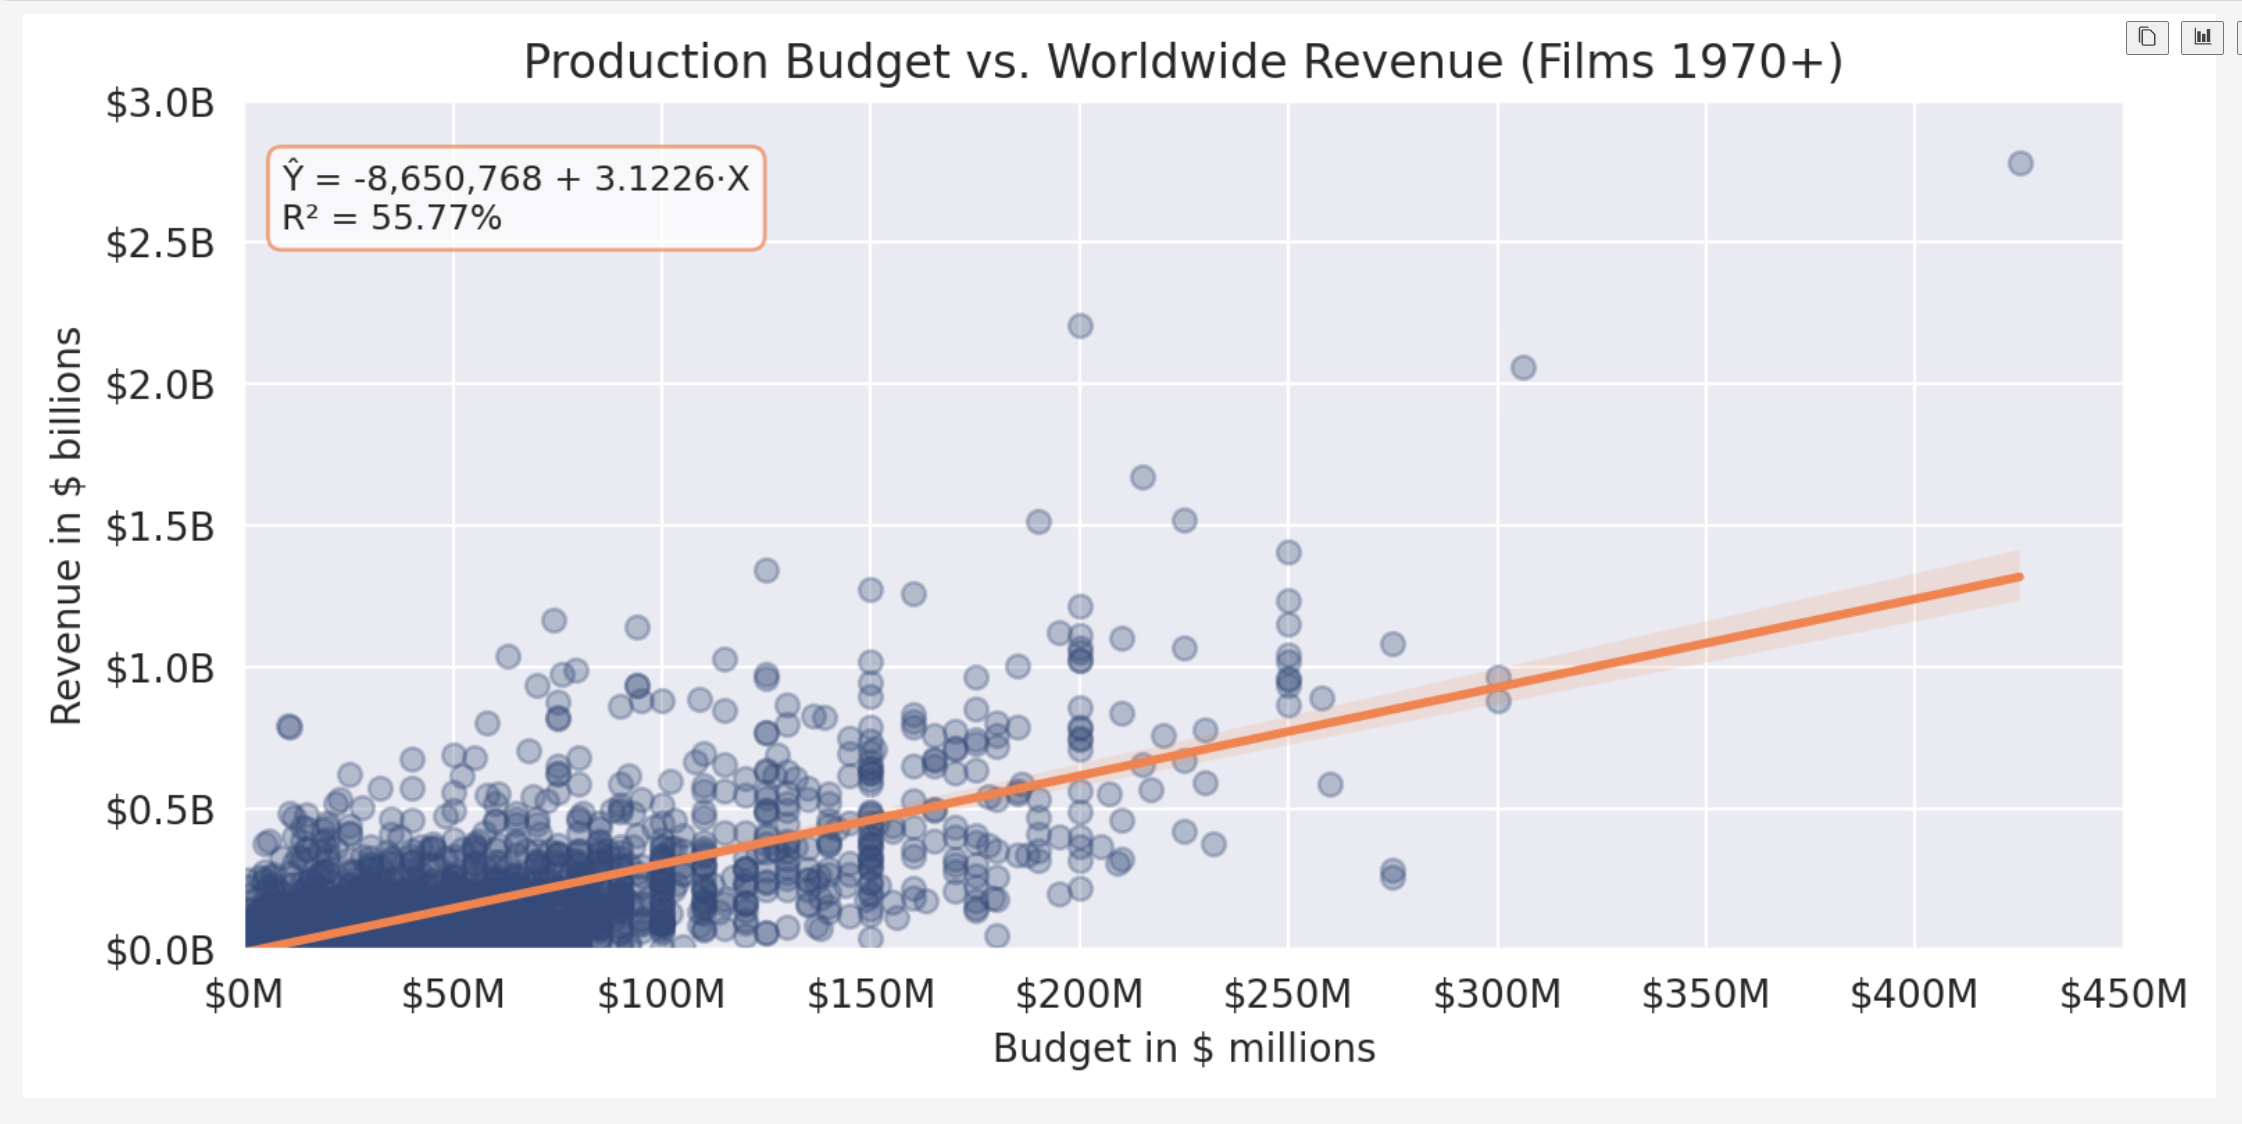Screen dimensions: 2242x1124
Task: Click the outlier point just past $300M near $2.0B
Action: pos(1523,368)
